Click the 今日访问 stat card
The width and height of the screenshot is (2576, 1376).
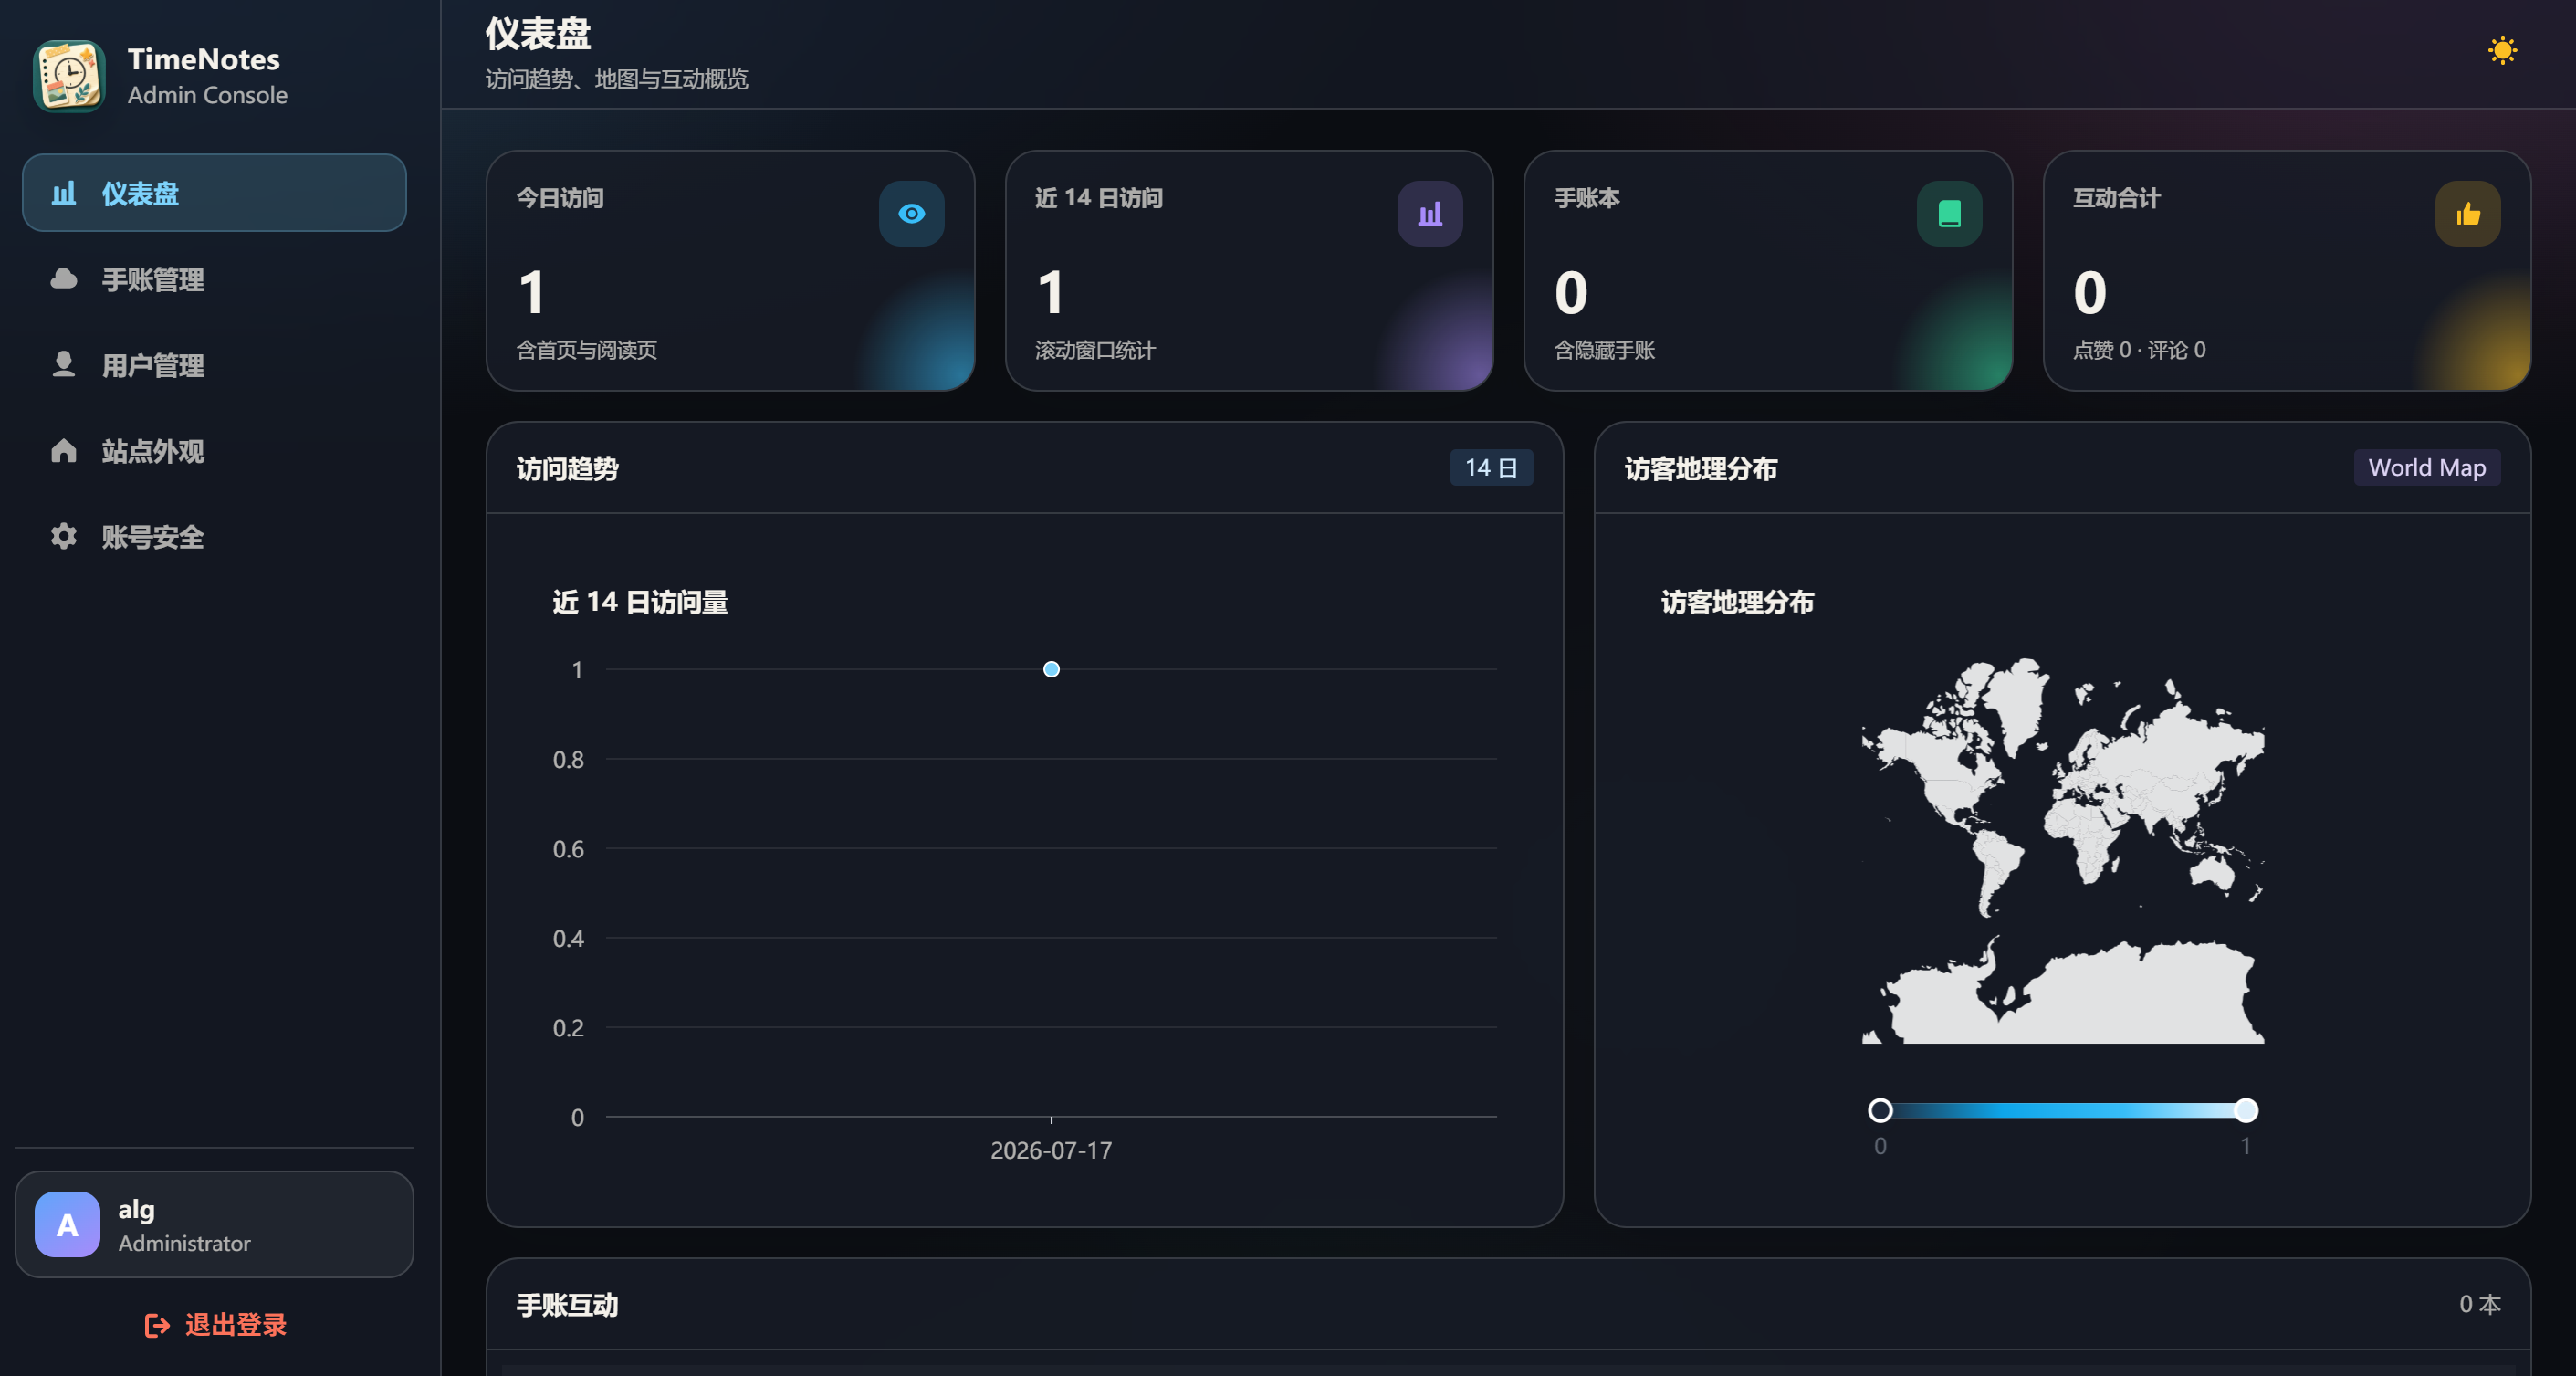[730, 270]
